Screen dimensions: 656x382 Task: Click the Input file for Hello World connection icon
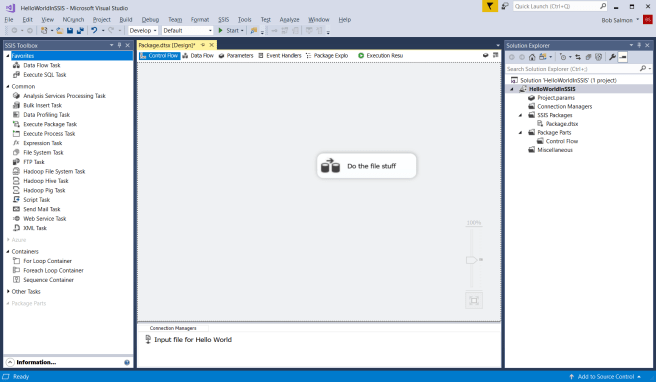(x=148, y=339)
